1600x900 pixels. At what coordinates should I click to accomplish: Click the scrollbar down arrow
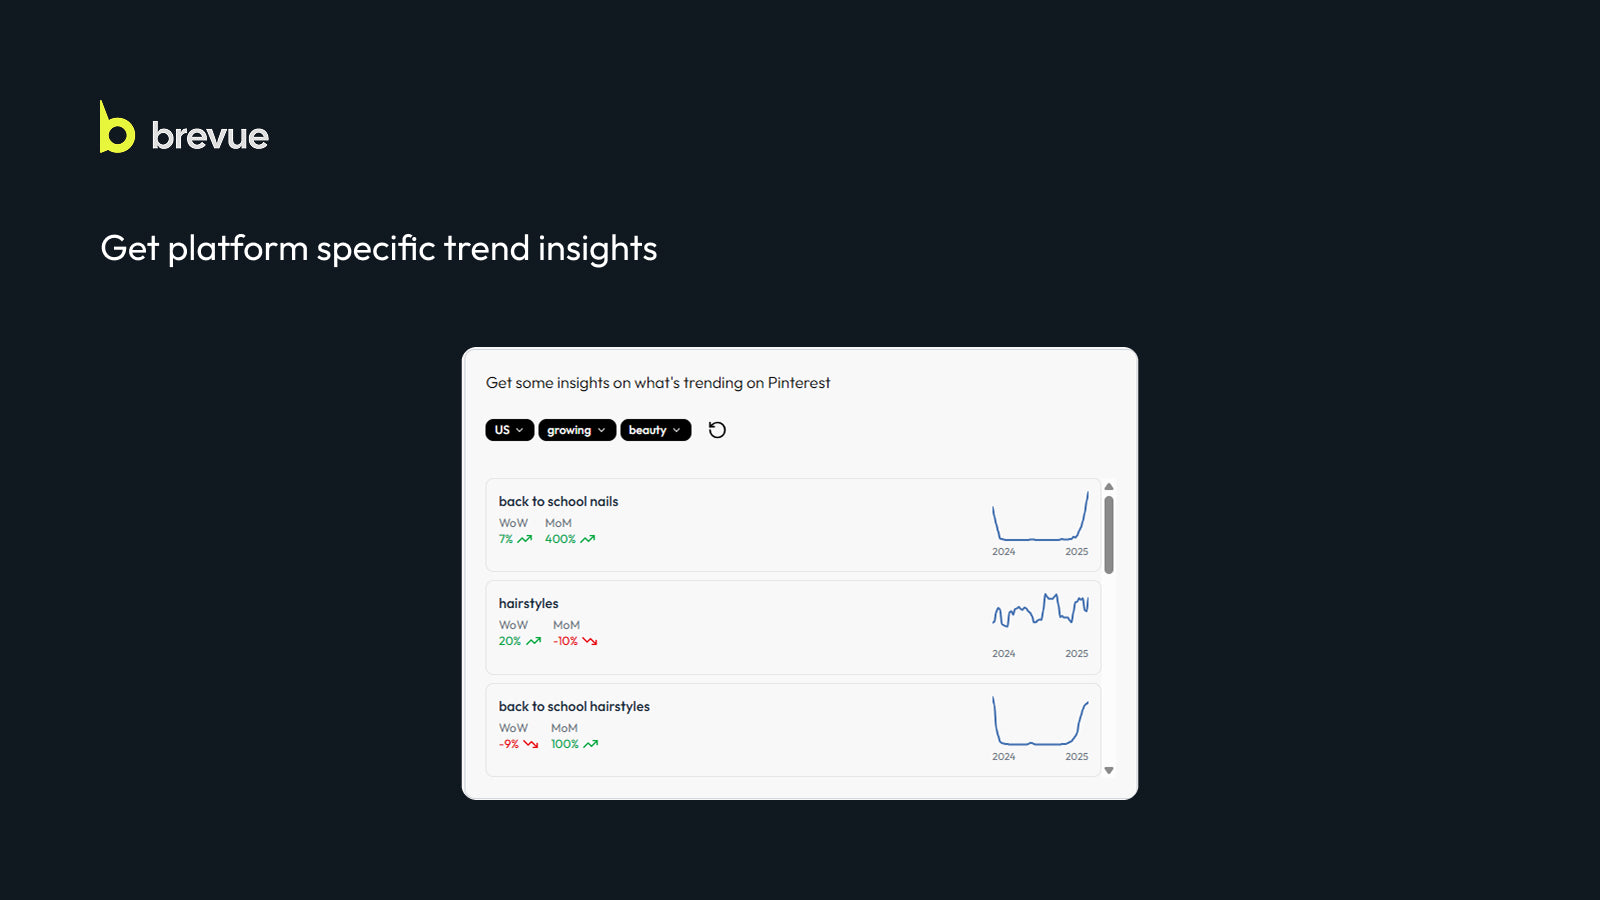[x=1110, y=770]
